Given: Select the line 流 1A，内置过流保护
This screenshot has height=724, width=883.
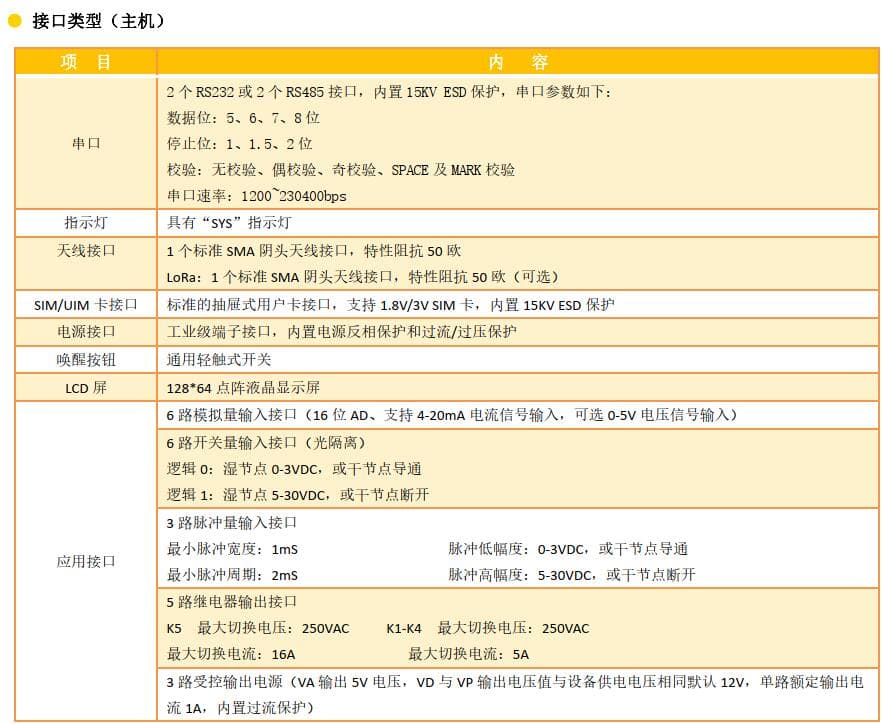Looking at the screenshot, I should (240, 708).
